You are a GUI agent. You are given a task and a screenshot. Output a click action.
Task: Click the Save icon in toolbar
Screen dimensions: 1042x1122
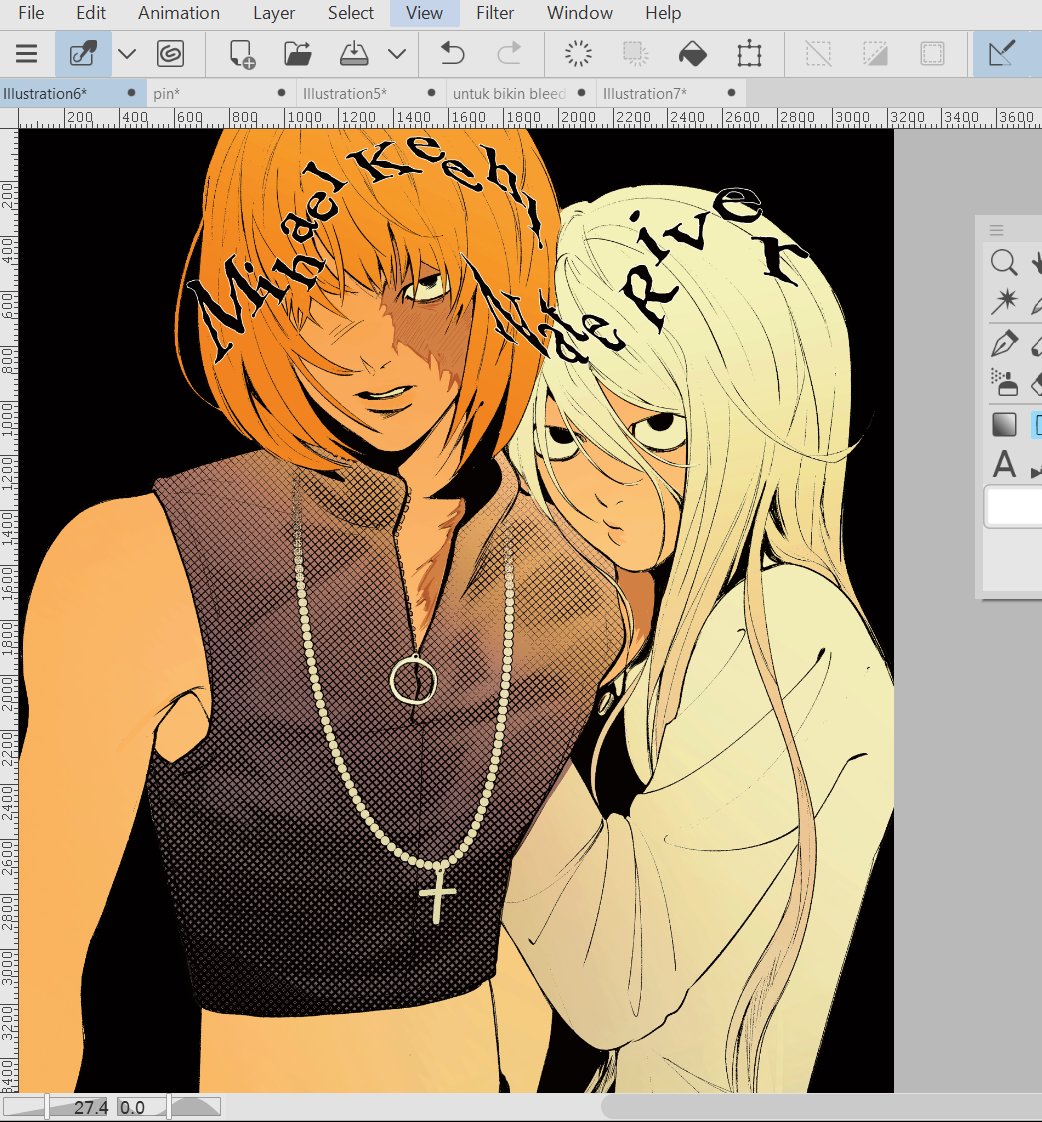pyautogui.click(x=354, y=54)
